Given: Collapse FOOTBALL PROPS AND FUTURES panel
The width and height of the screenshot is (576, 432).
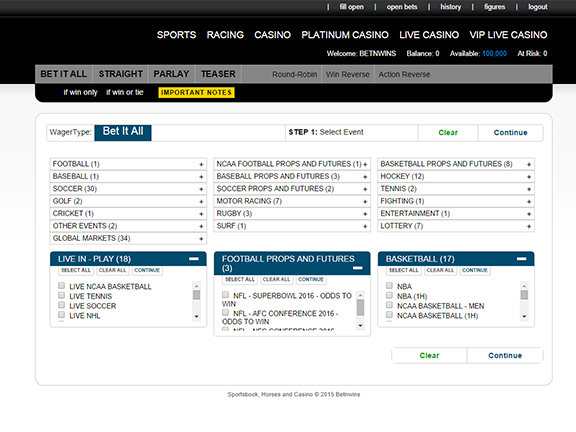Looking at the screenshot, I should point(358,268).
